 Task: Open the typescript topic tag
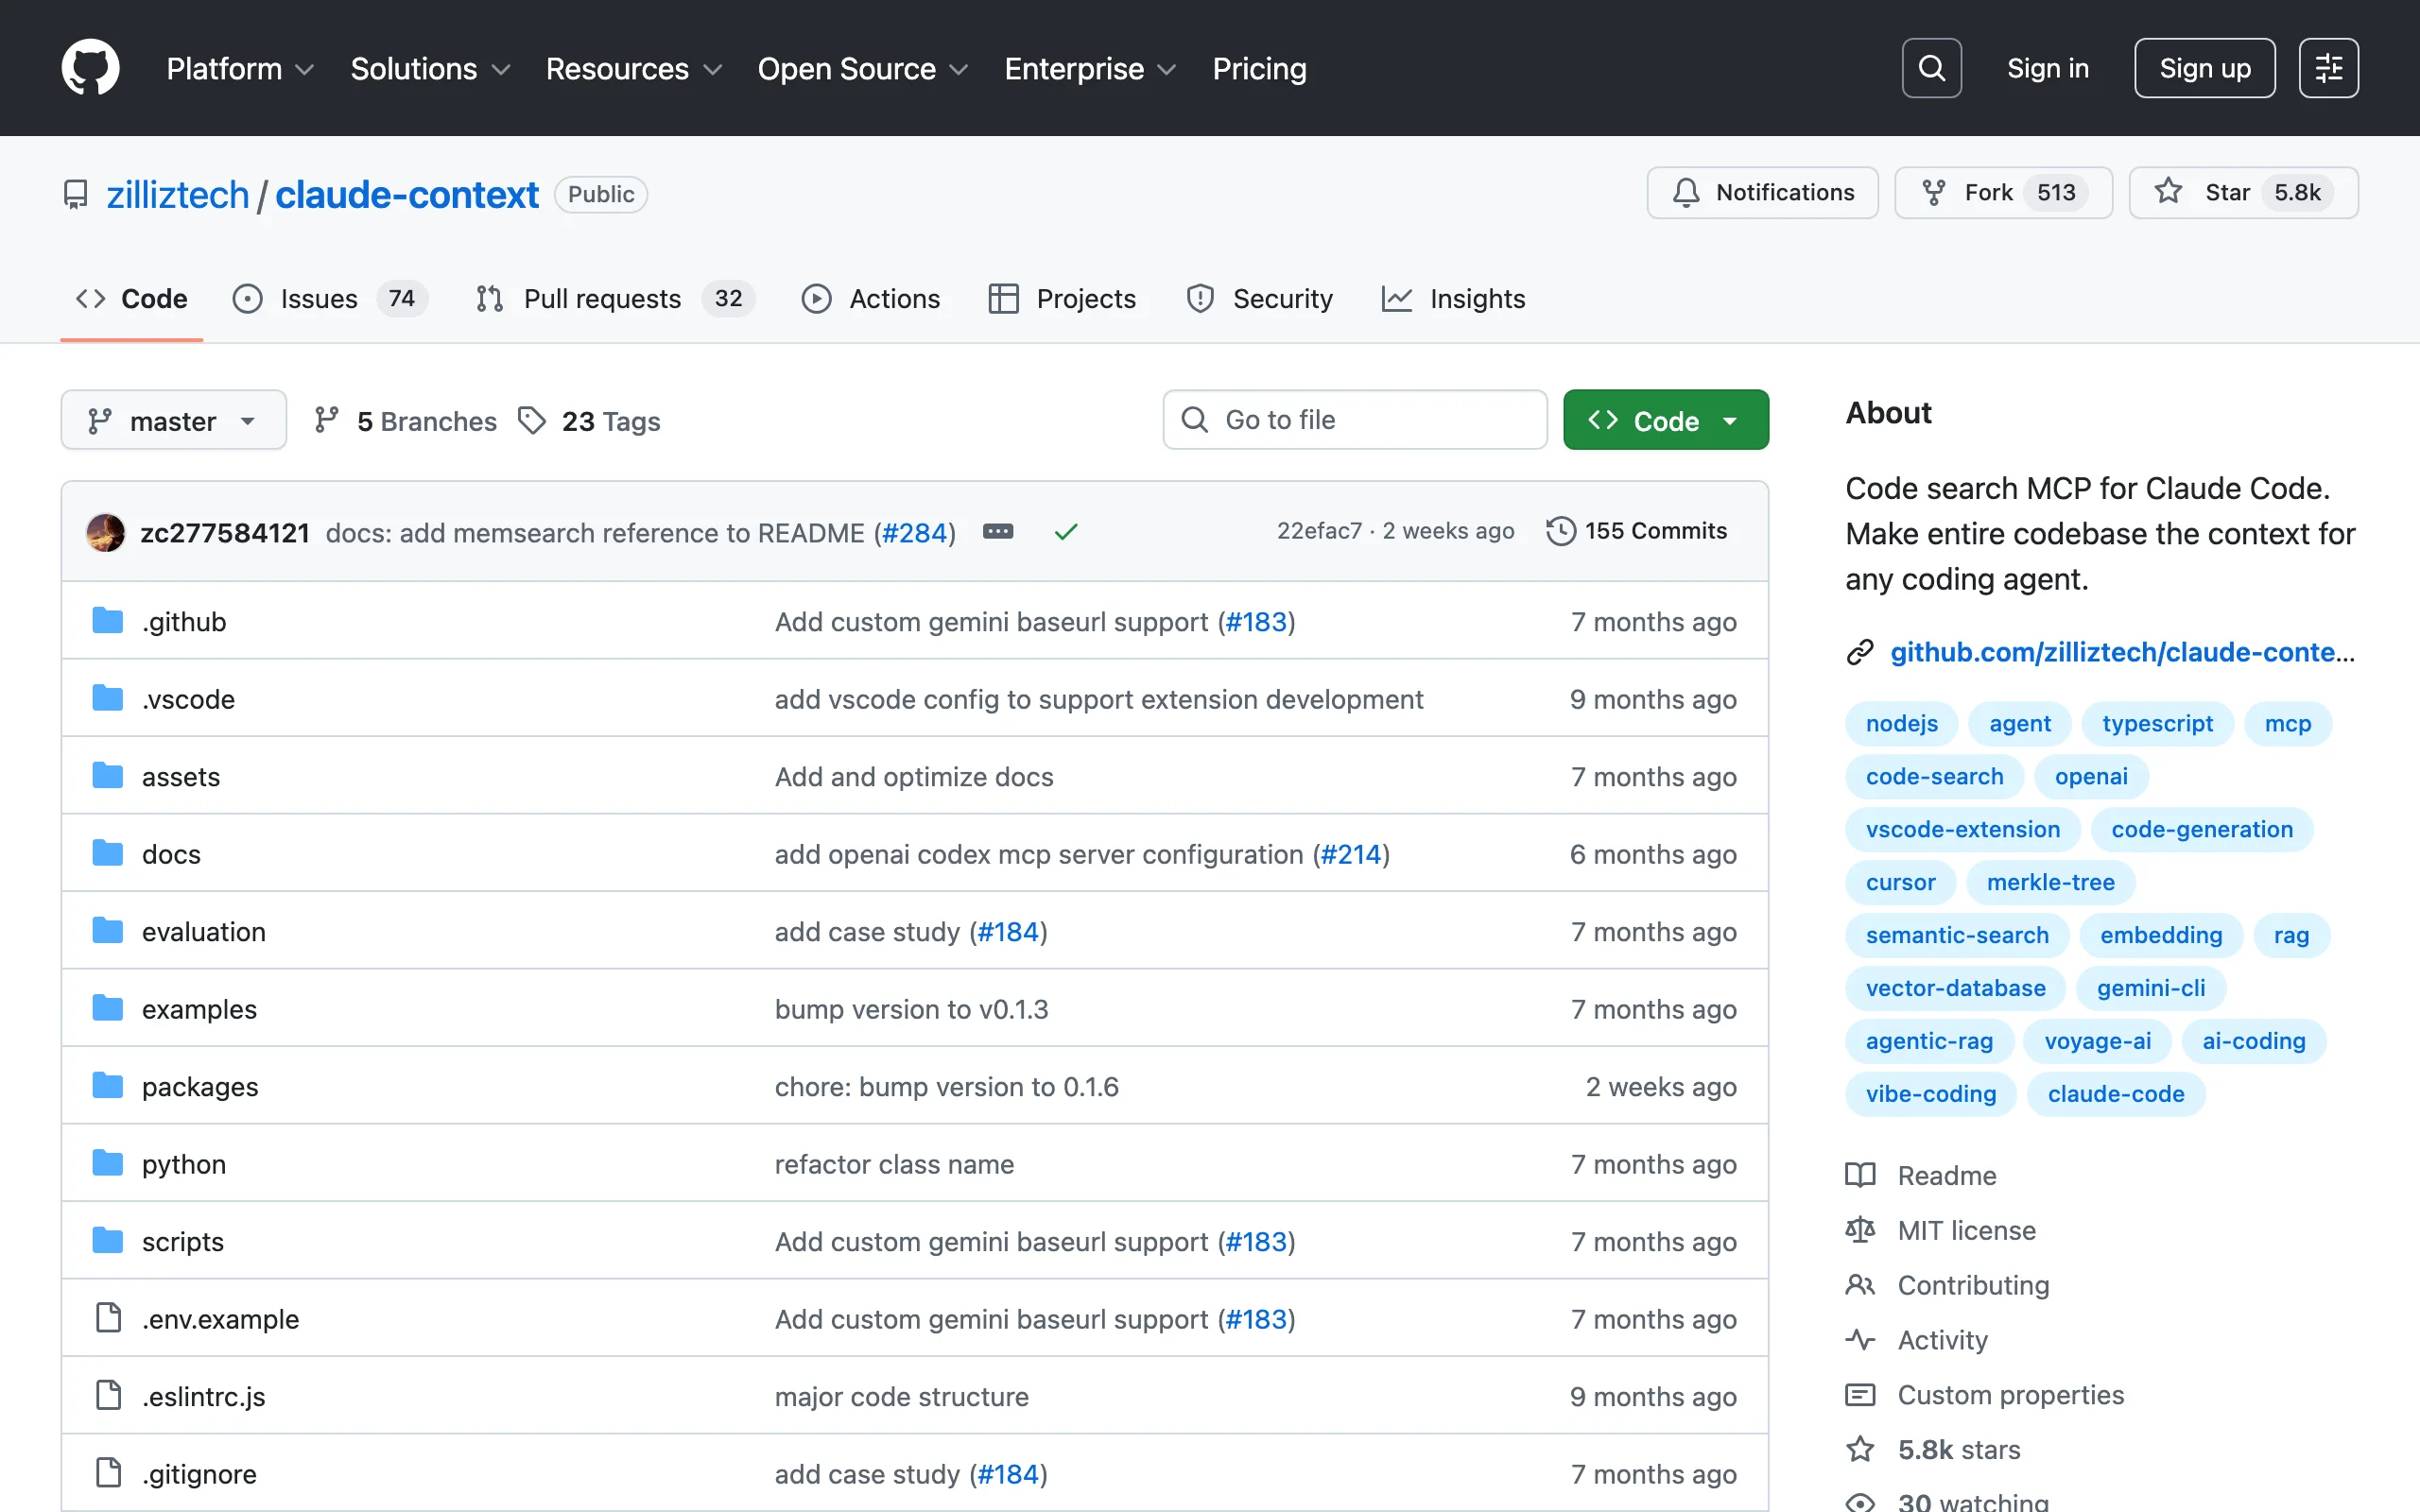(x=2157, y=723)
